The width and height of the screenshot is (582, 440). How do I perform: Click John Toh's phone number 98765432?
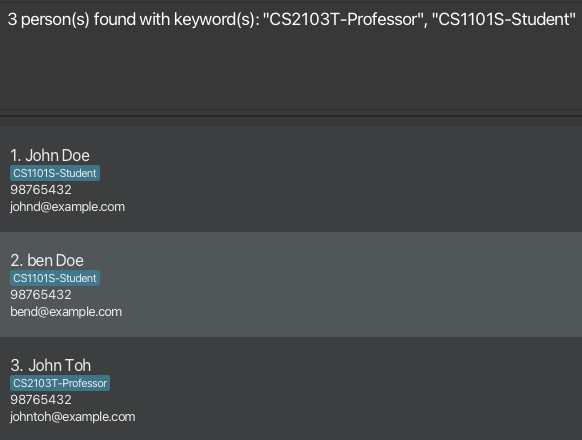pos(41,400)
